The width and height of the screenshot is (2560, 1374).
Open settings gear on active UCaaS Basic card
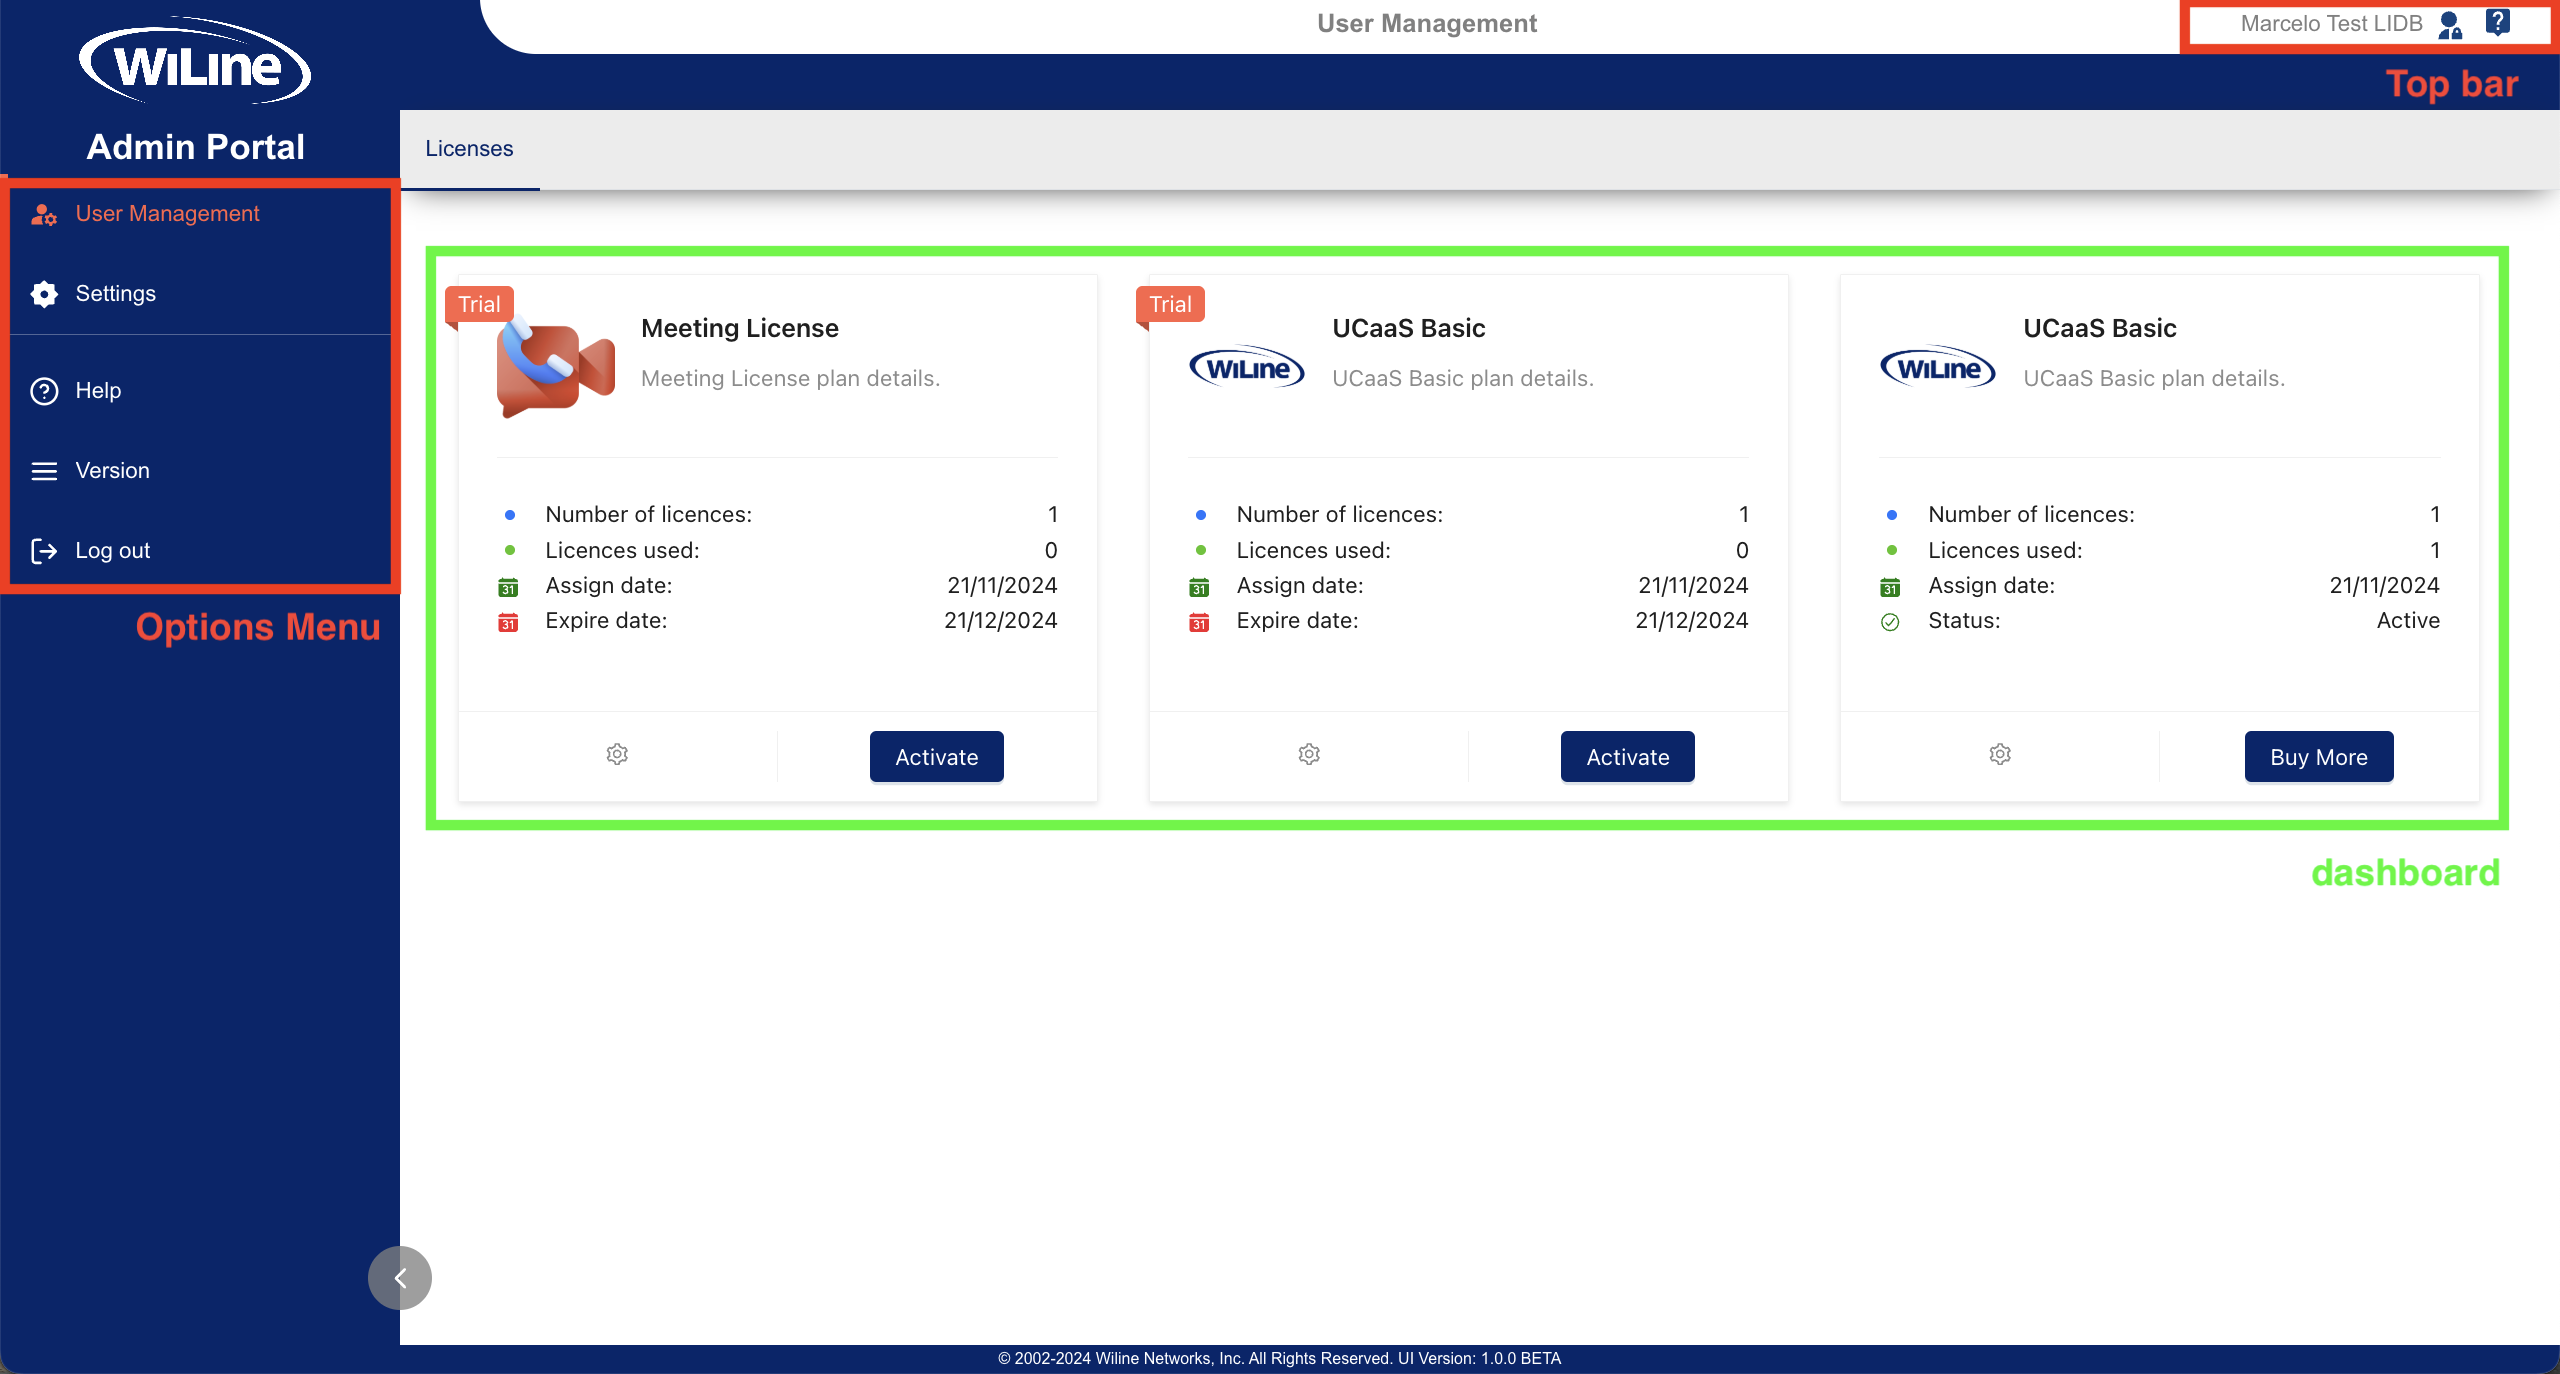(x=2000, y=755)
